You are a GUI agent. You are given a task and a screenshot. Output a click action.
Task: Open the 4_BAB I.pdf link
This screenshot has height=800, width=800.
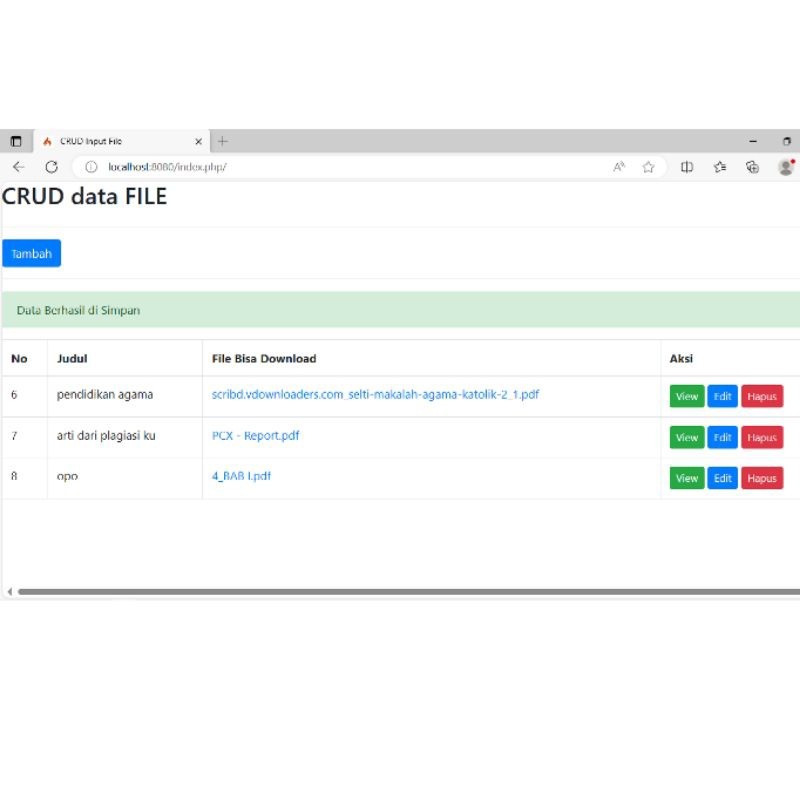243,477
